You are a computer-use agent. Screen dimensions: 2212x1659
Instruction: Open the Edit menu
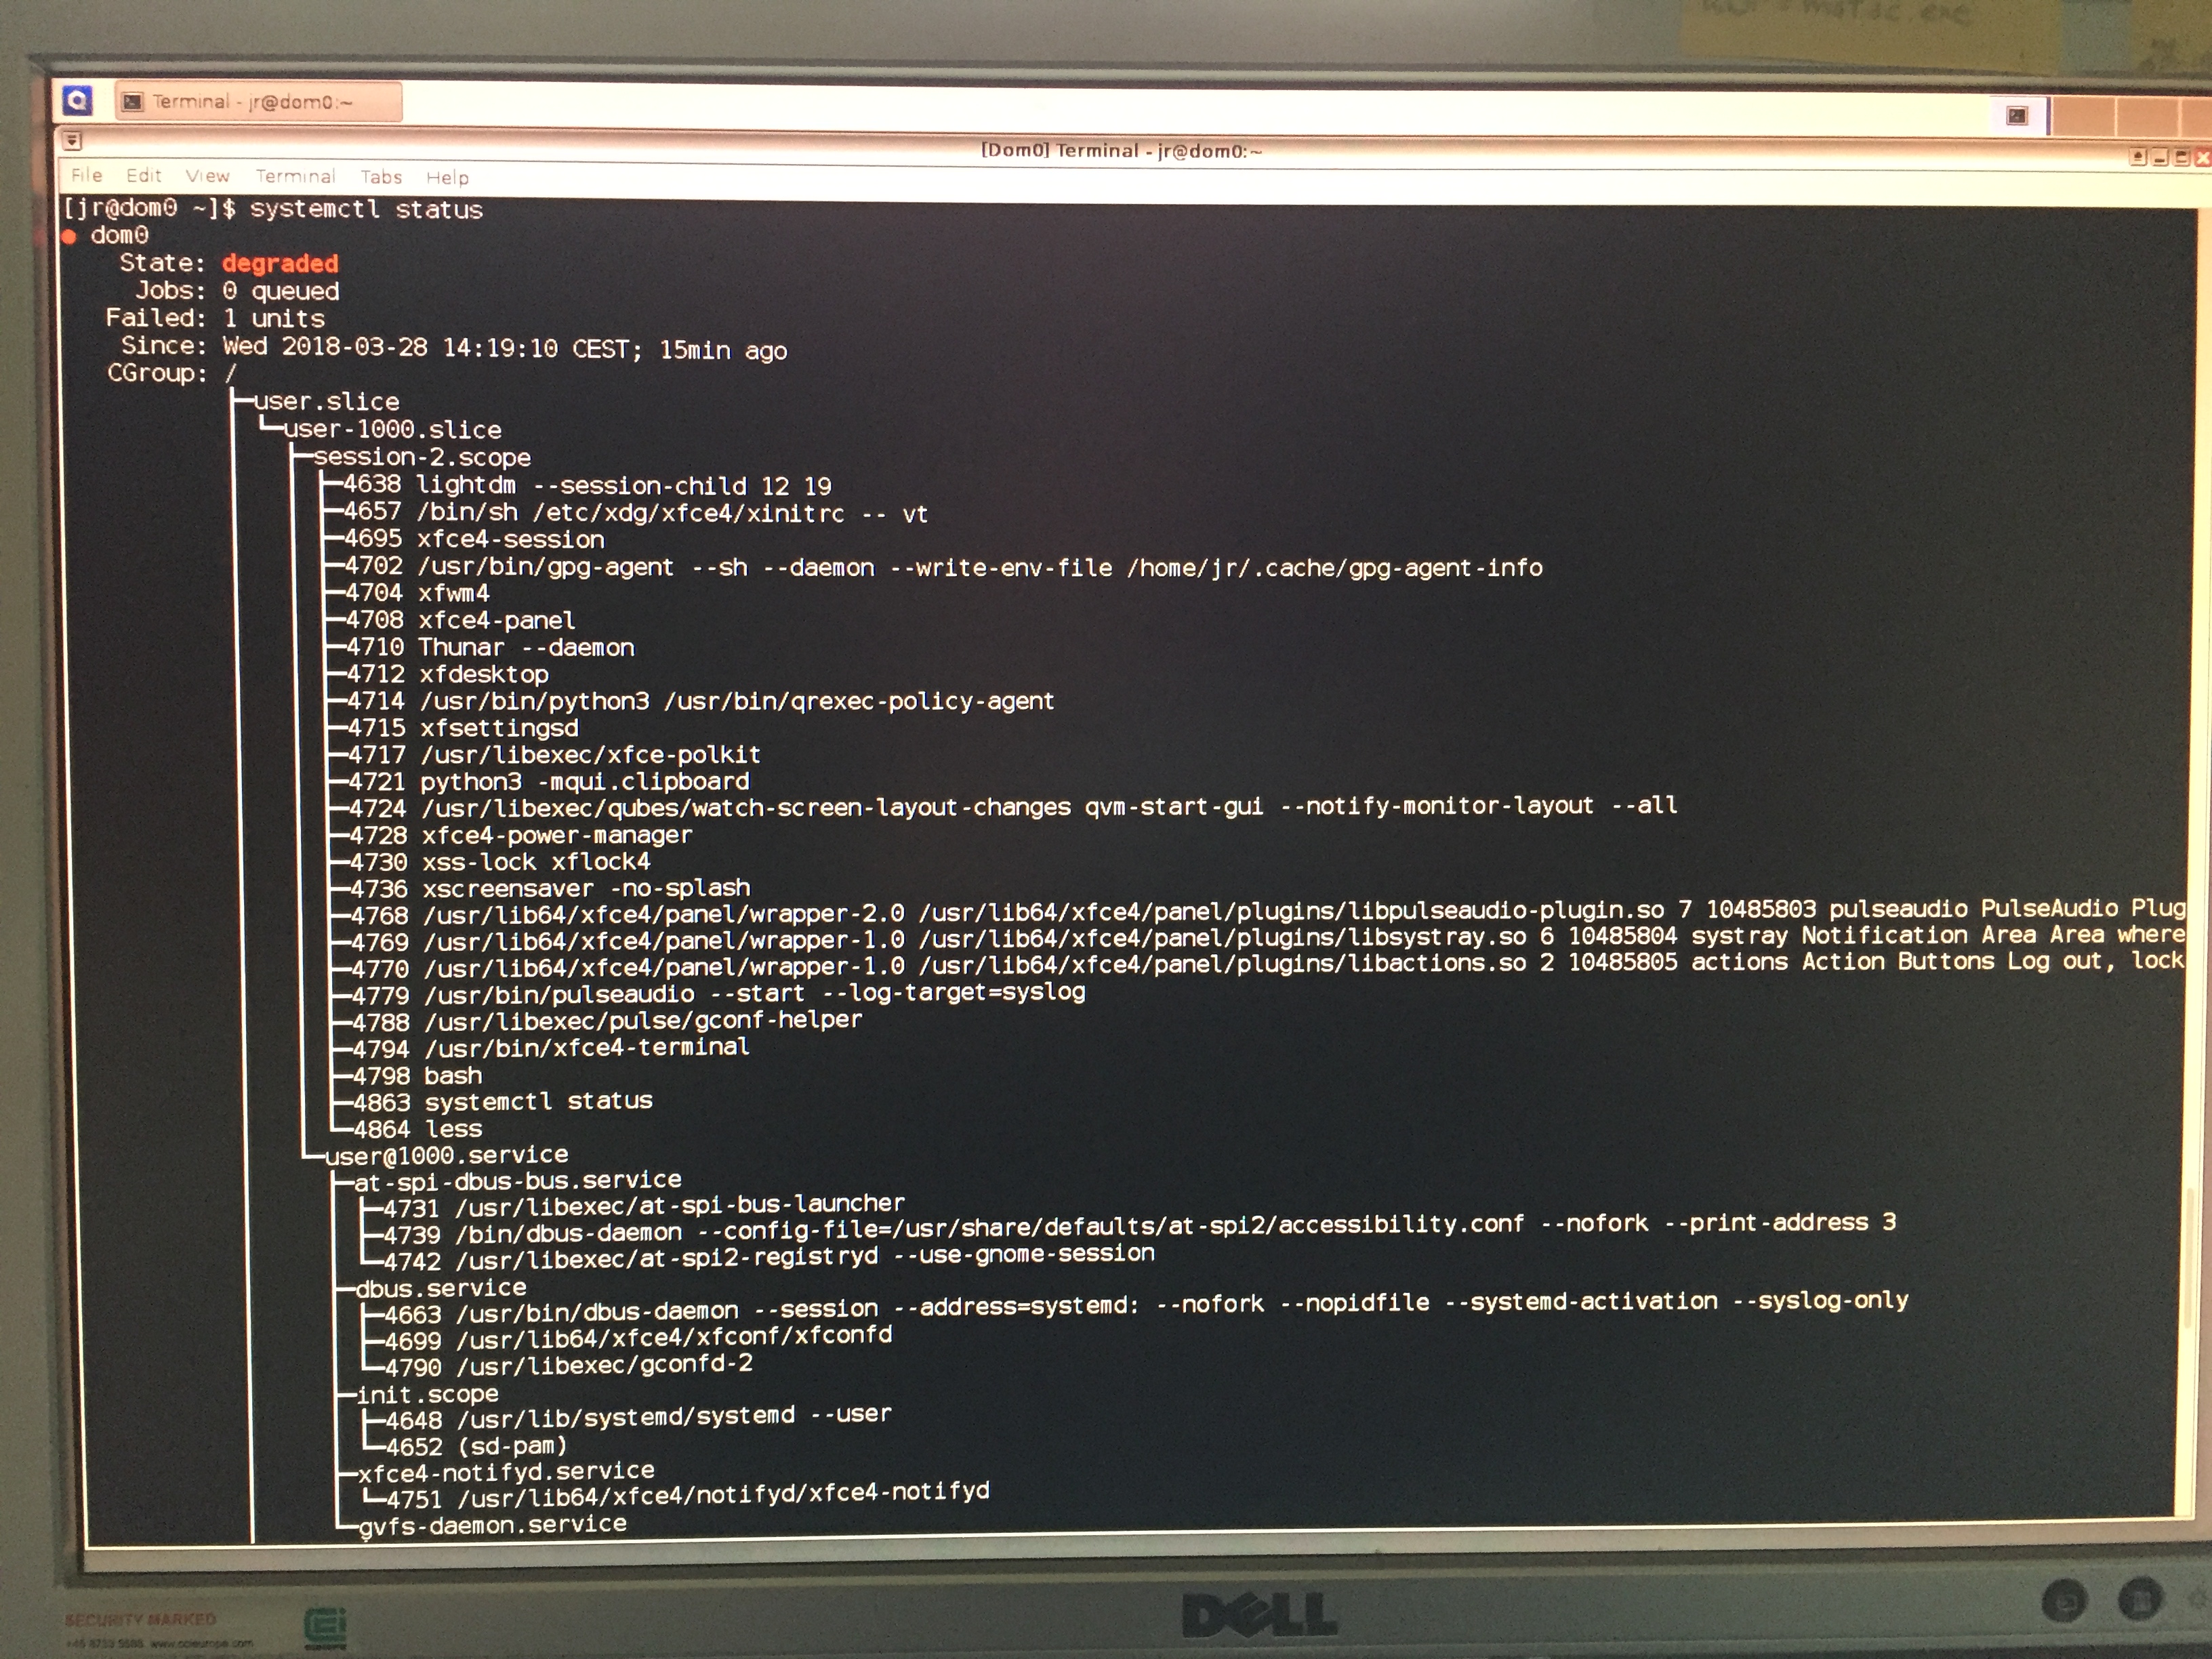[143, 176]
